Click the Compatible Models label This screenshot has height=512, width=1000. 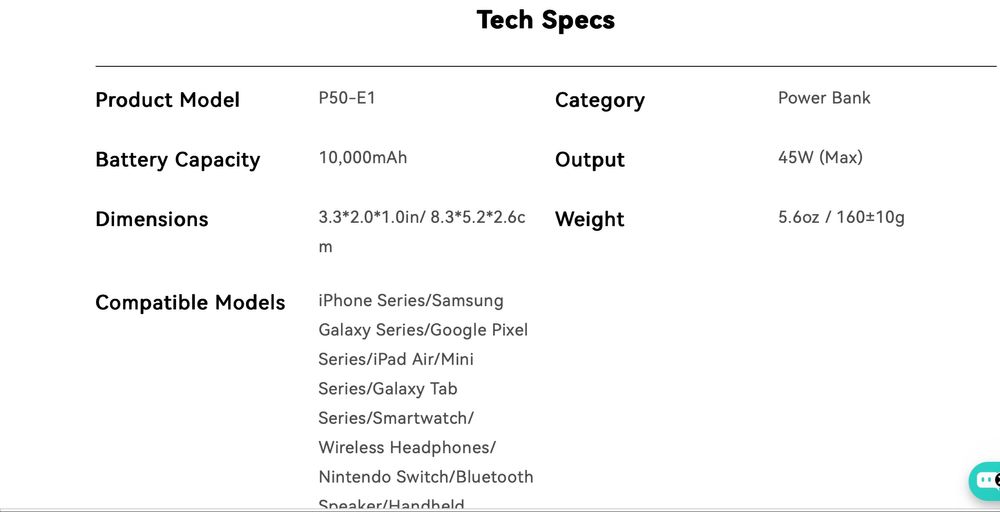point(190,303)
